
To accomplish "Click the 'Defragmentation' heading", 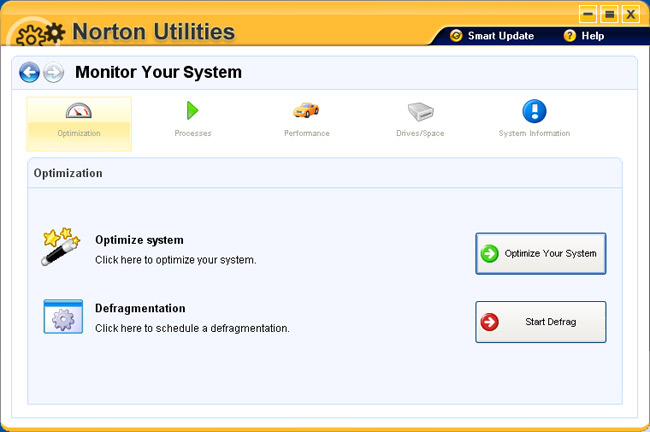I will (x=140, y=308).
